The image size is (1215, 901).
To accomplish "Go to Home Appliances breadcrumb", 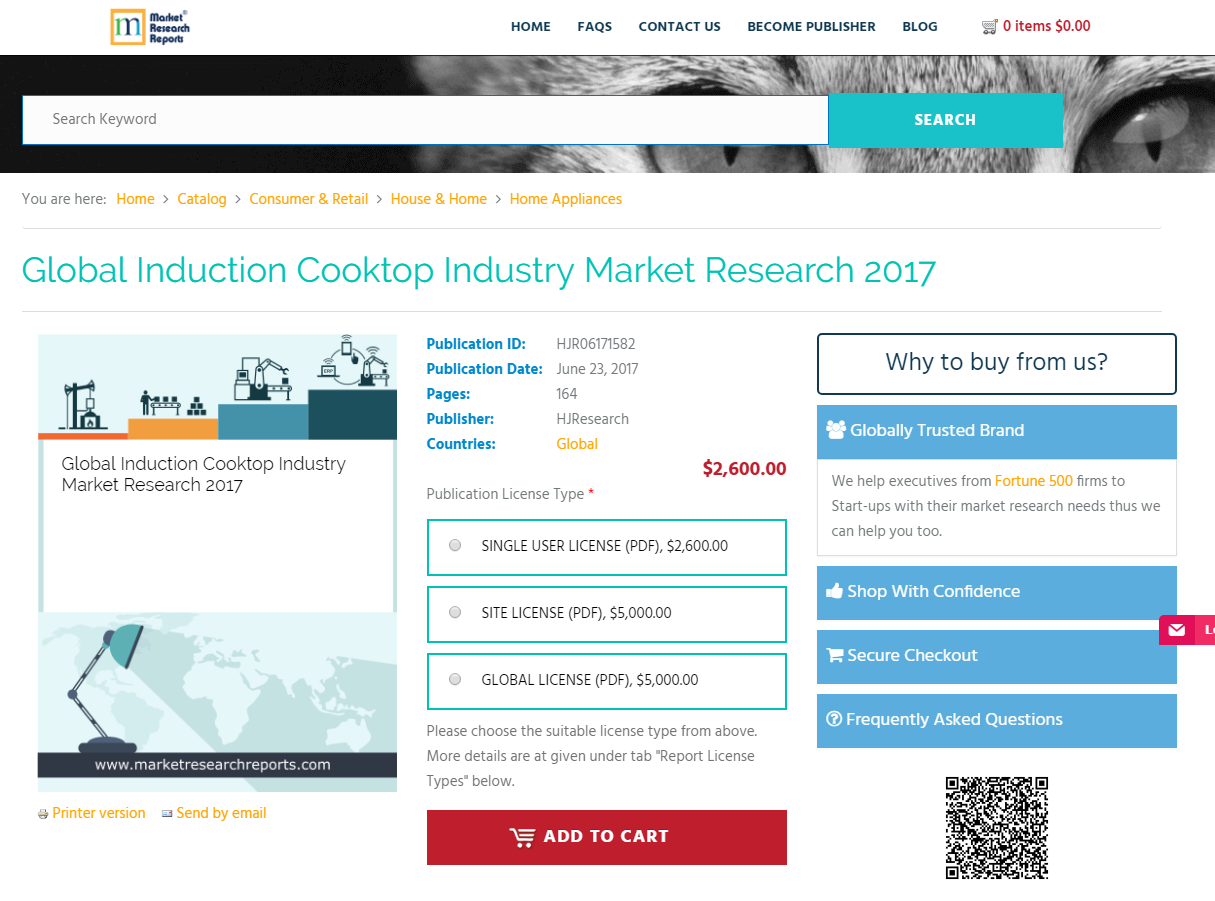I will pos(566,199).
